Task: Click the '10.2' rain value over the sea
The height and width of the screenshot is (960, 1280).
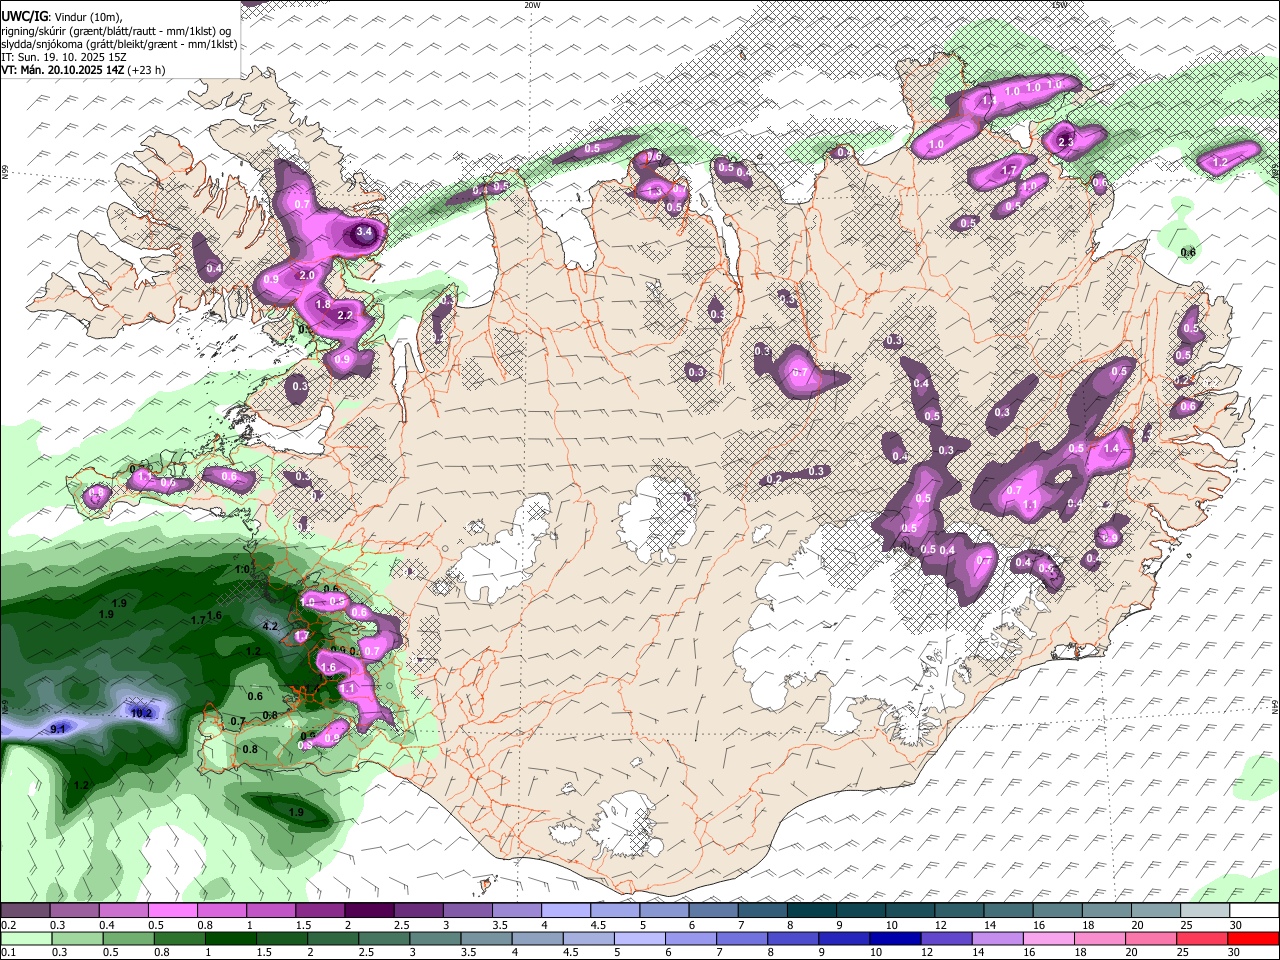Action: coord(141,713)
